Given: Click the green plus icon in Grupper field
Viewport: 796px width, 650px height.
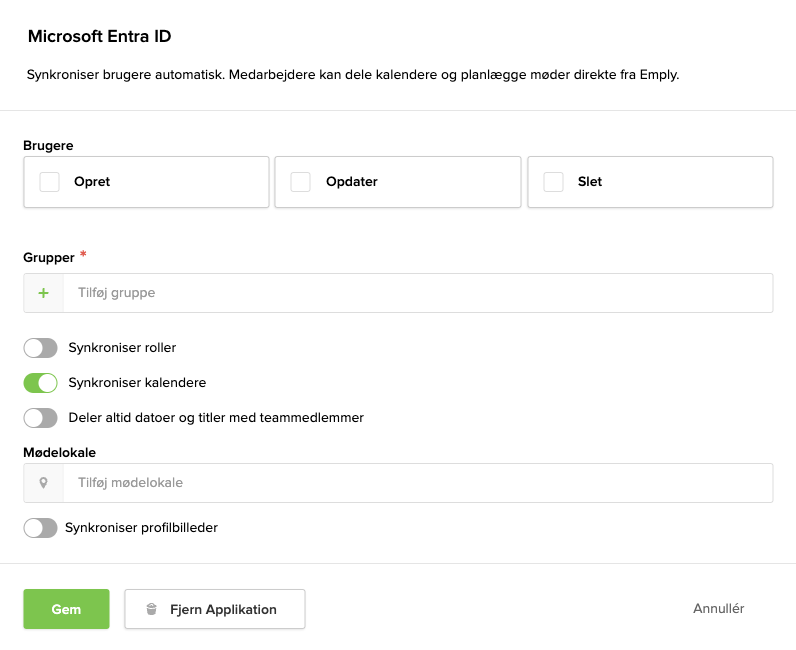Looking at the screenshot, I should 43,293.
